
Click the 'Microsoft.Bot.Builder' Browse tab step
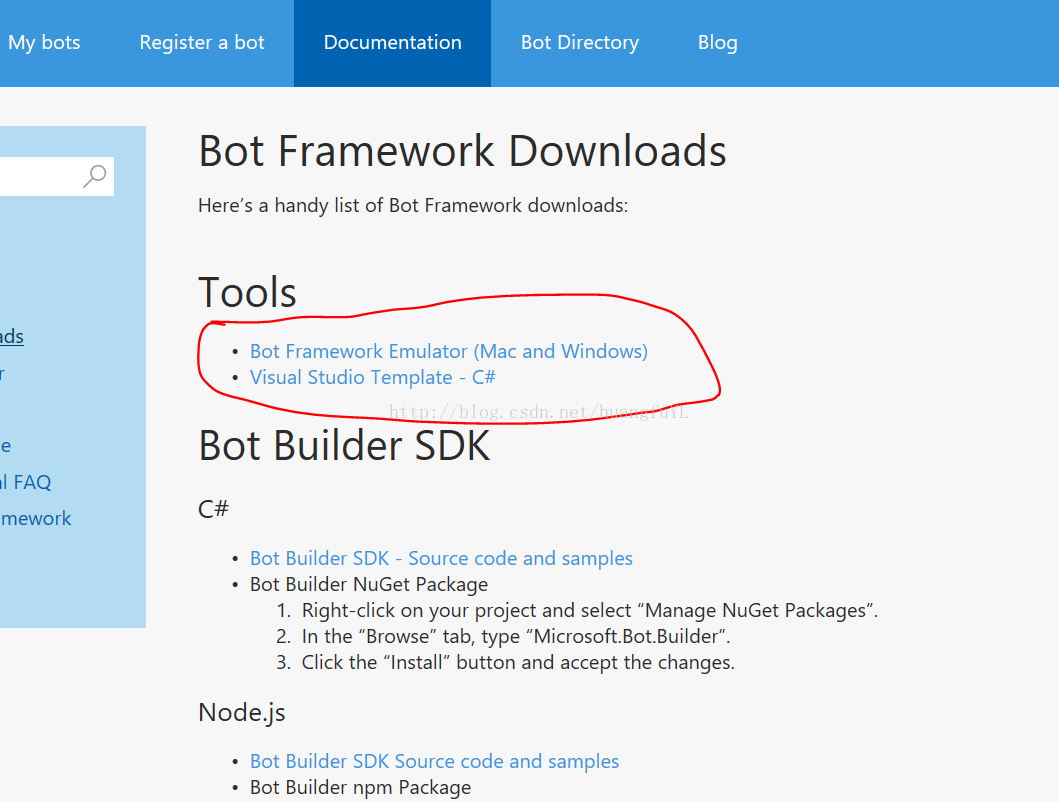tap(516, 636)
